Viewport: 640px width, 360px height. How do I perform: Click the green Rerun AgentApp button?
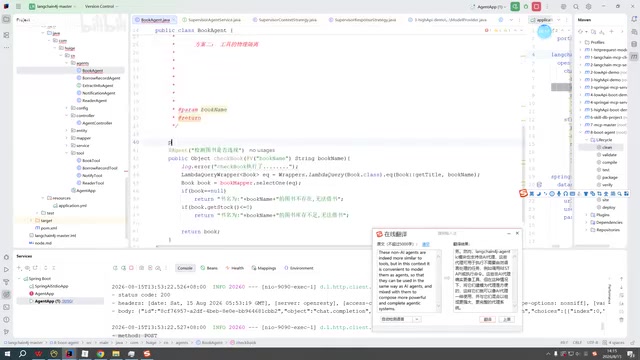click(x=515, y=7)
